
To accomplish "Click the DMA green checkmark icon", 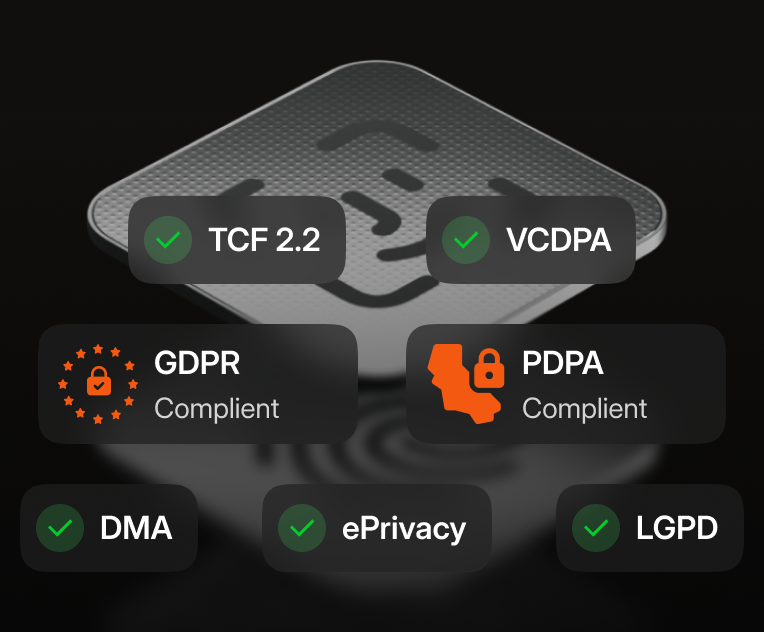I will [x=60, y=528].
